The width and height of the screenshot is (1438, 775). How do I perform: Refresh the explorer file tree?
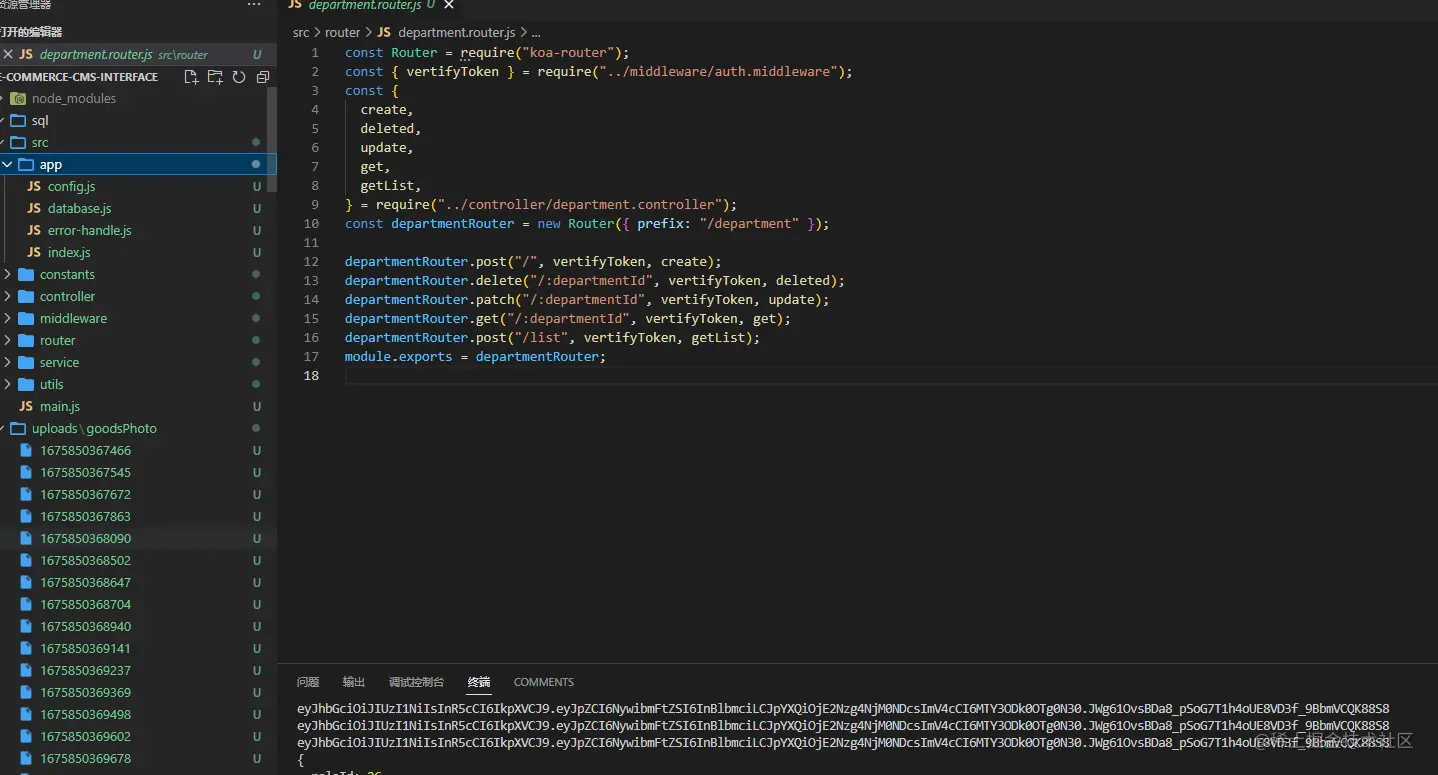click(239, 77)
